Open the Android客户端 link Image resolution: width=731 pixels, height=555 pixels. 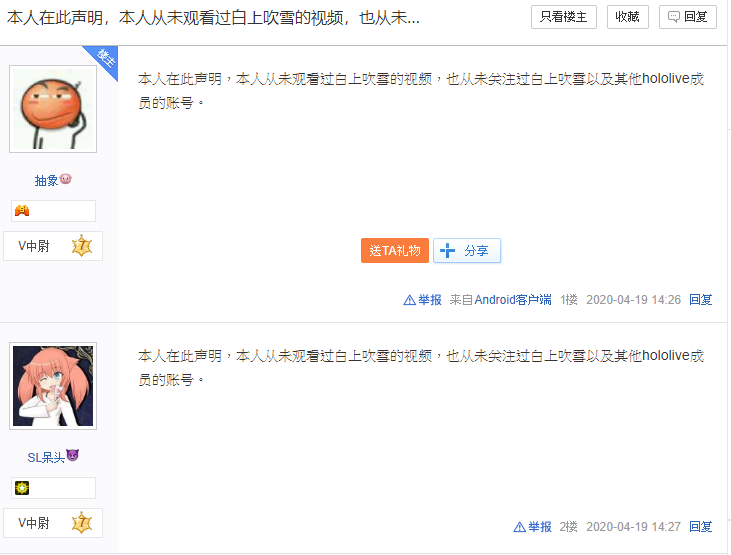click(513, 299)
